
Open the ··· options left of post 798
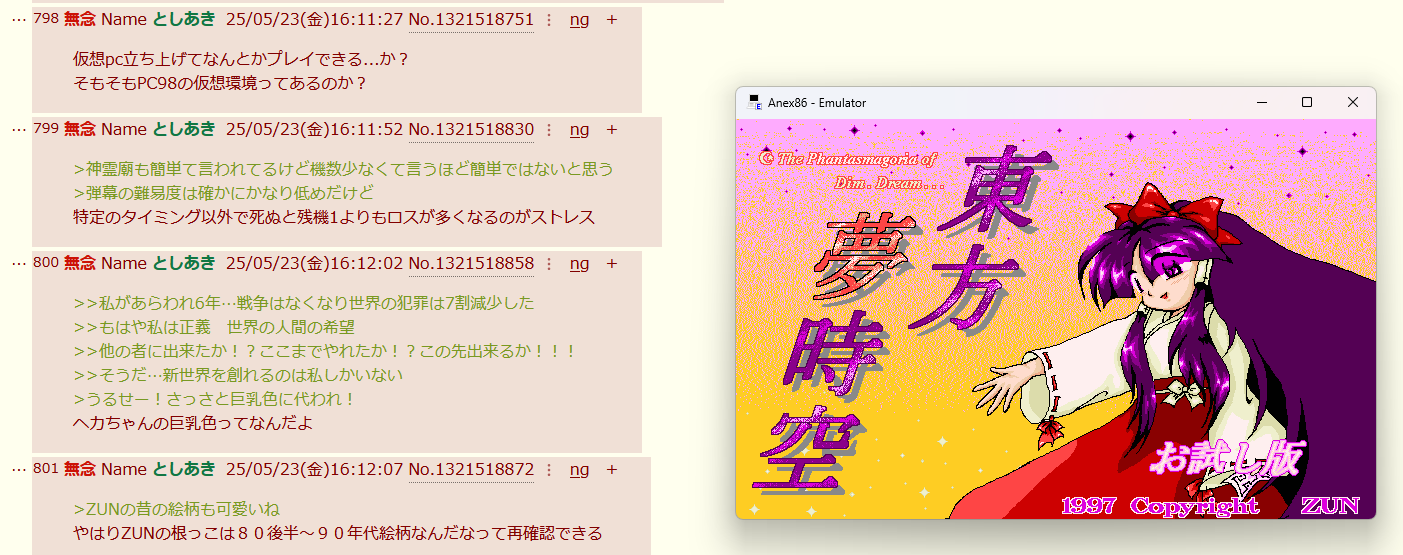[18, 20]
